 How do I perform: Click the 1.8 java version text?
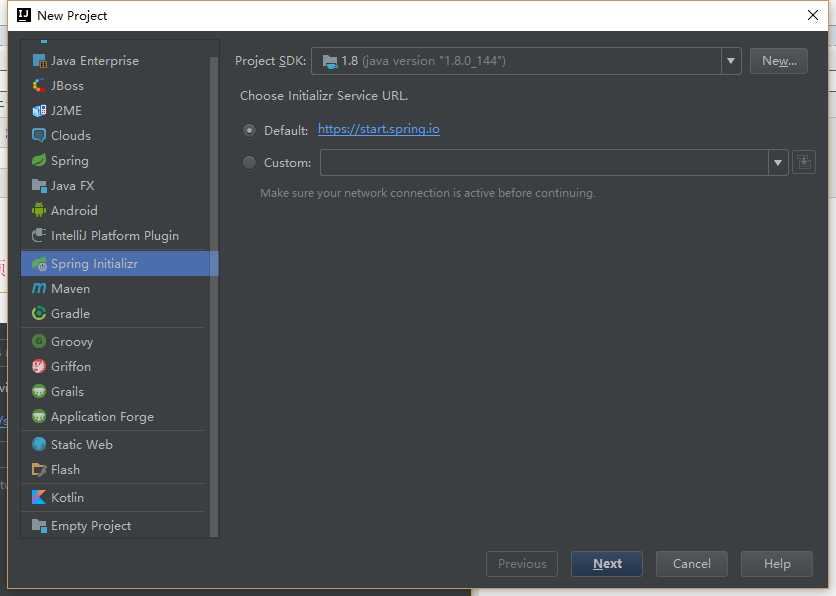423,61
